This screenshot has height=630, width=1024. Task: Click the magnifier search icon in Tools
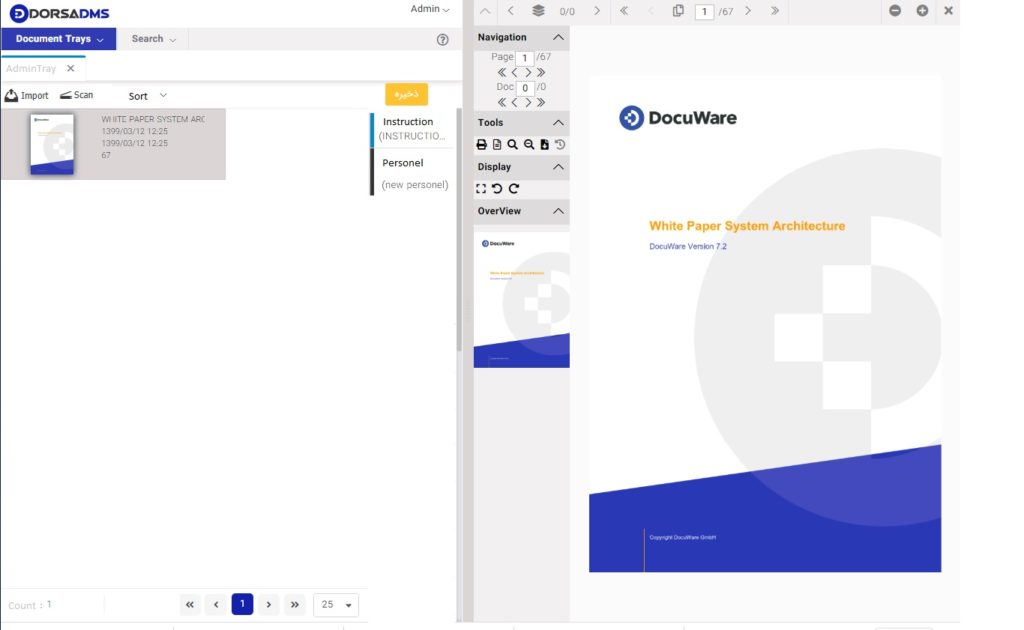point(513,144)
